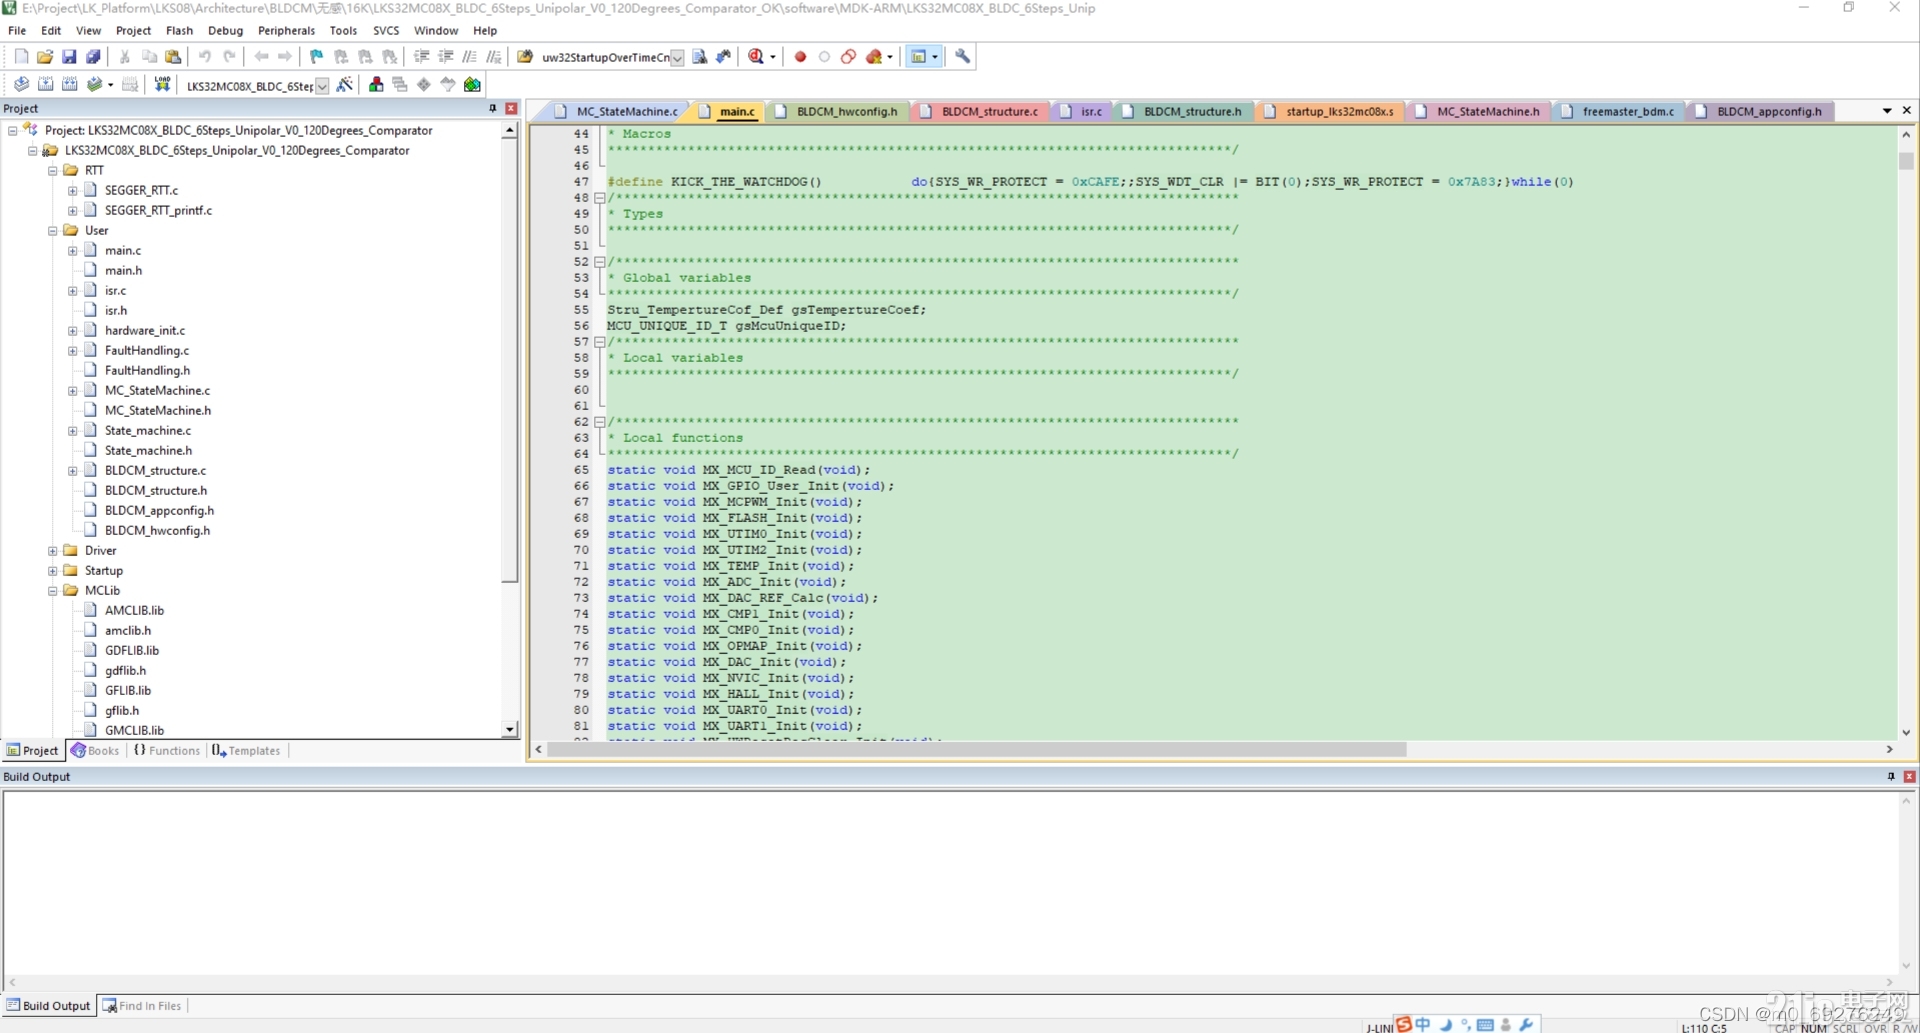Cut selection using scissors icon
Screen dimensions: 1920x1033
(x=125, y=57)
